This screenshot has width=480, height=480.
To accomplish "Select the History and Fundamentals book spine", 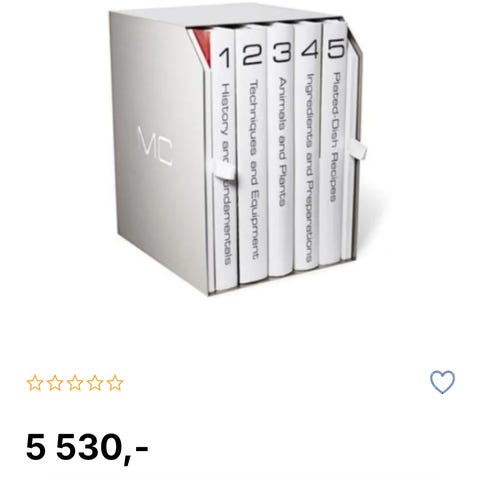I will click(224, 160).
